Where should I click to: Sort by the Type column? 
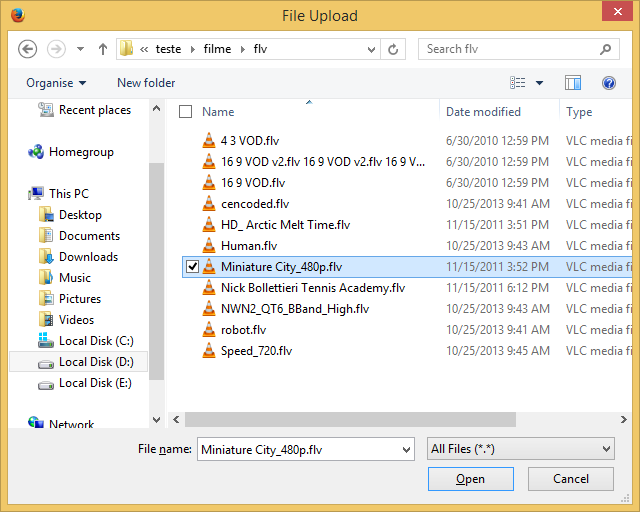pyautogui.click(x=579, y=112)
